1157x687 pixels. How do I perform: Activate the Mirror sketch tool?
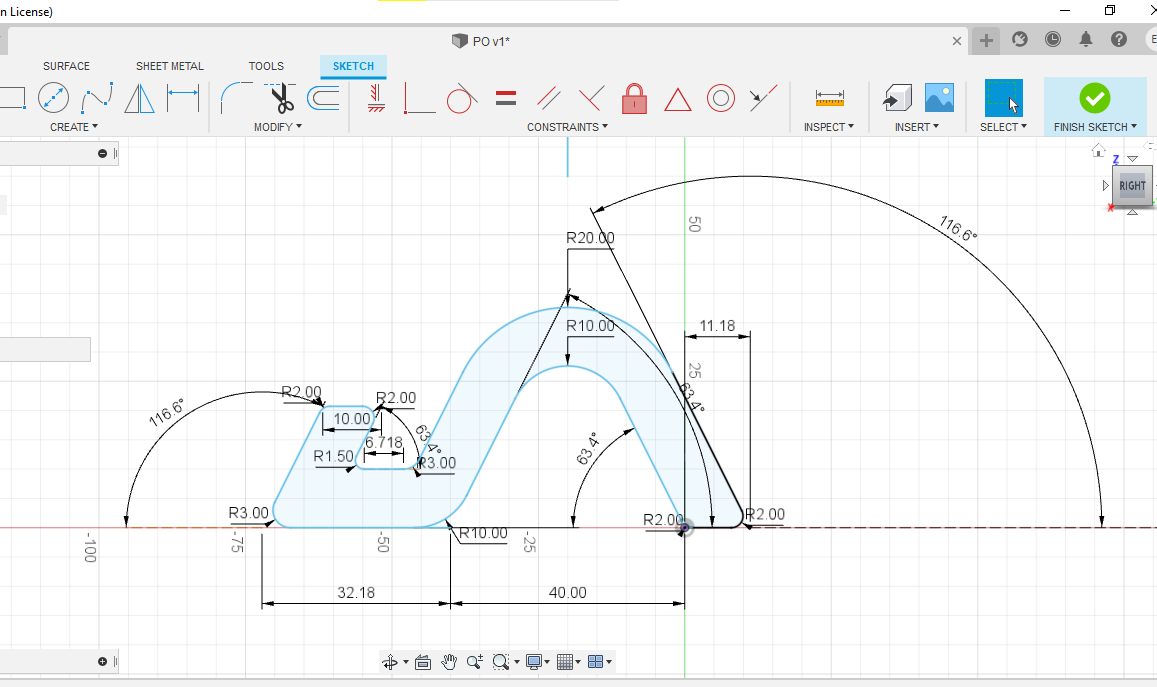[139, 98]
